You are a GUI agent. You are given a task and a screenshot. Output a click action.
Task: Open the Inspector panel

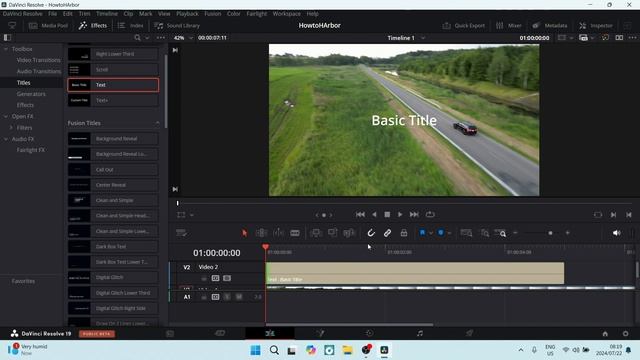tap(596, 25)
